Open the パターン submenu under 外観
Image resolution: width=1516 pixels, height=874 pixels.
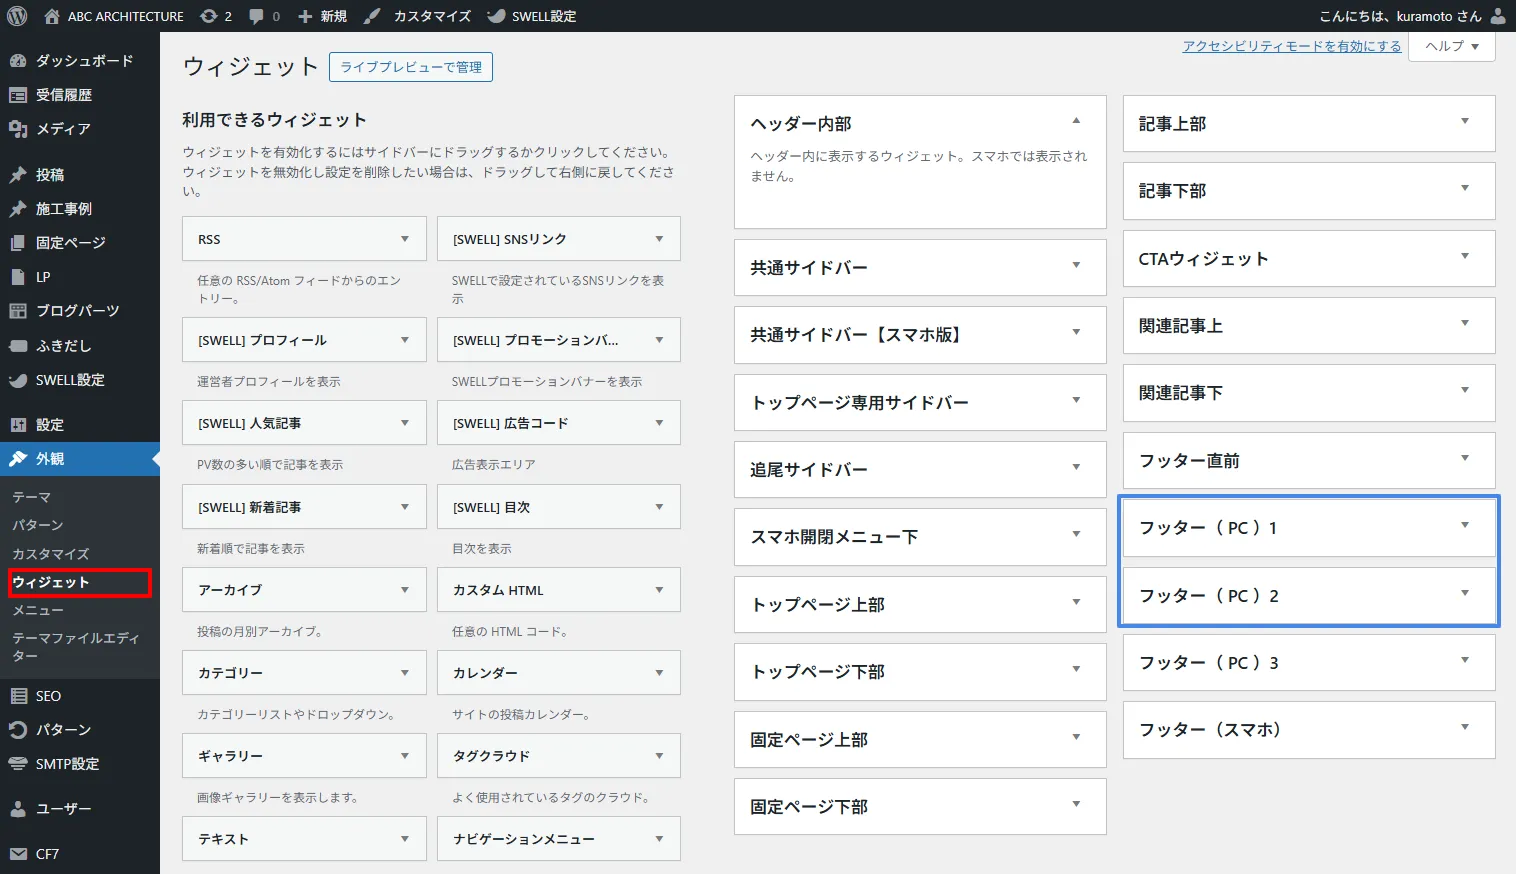(x=38, y=525)
